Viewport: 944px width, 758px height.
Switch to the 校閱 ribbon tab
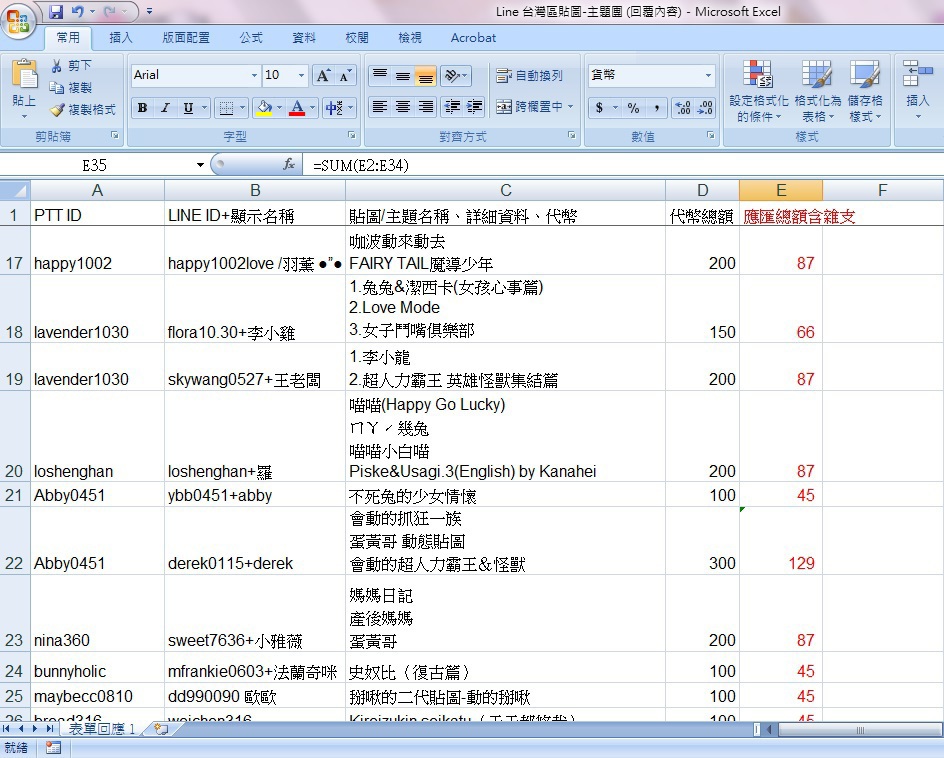pos(357,38)
